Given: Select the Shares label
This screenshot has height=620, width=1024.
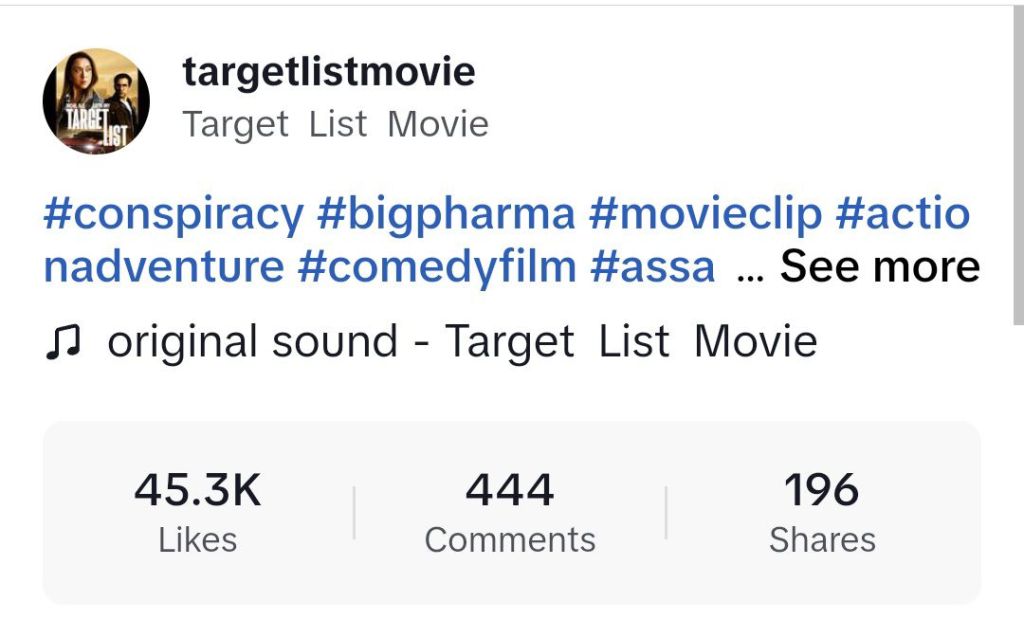Looking at the screenshot, I should (x=822, y=541).
